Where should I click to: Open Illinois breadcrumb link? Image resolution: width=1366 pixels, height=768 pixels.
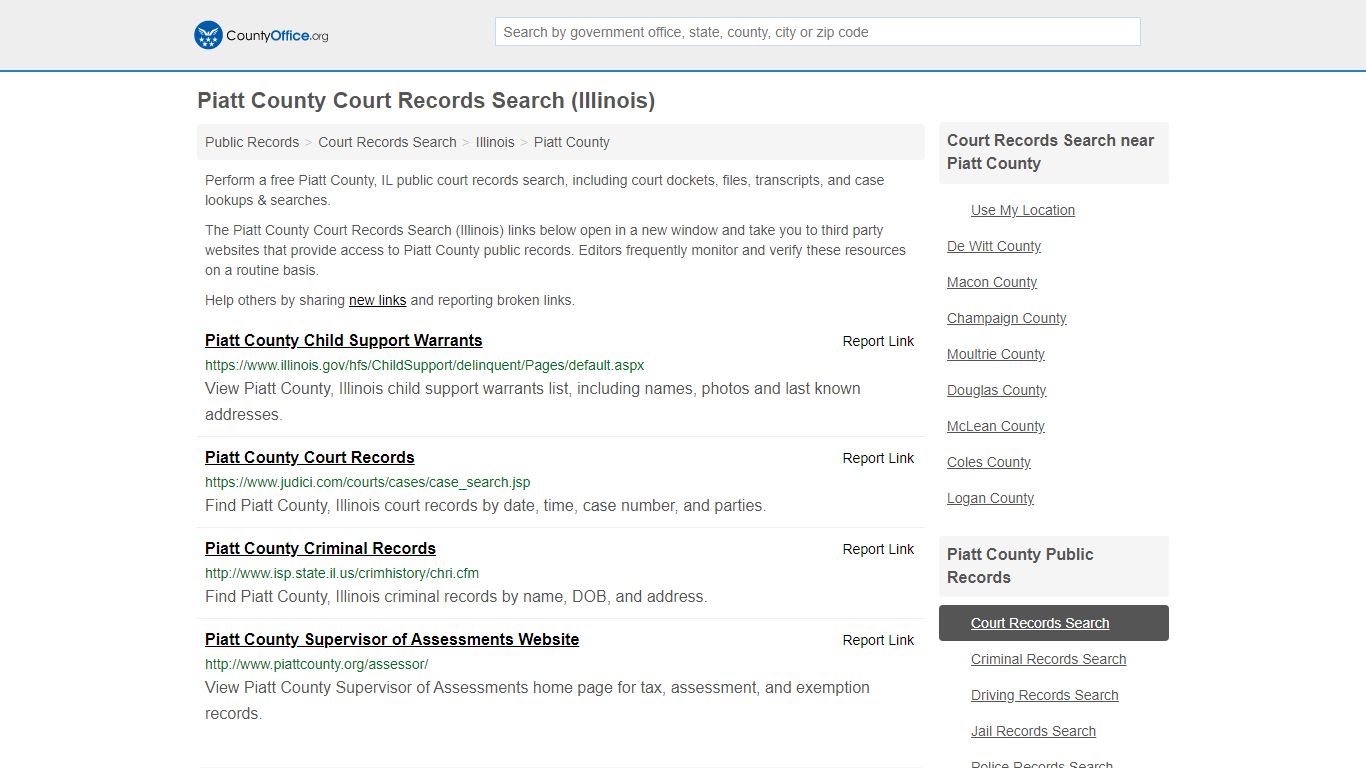[x=495, y=142]
